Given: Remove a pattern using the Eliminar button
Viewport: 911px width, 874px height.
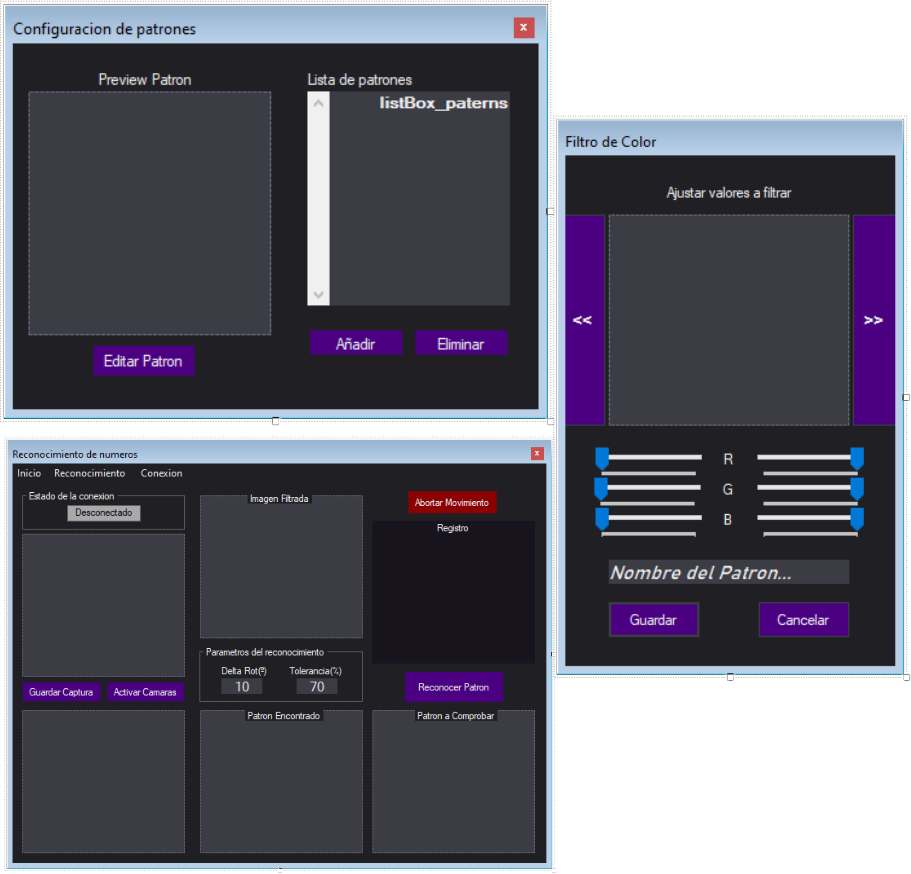Looking at the screenshot, I should (x=461, y=342).
